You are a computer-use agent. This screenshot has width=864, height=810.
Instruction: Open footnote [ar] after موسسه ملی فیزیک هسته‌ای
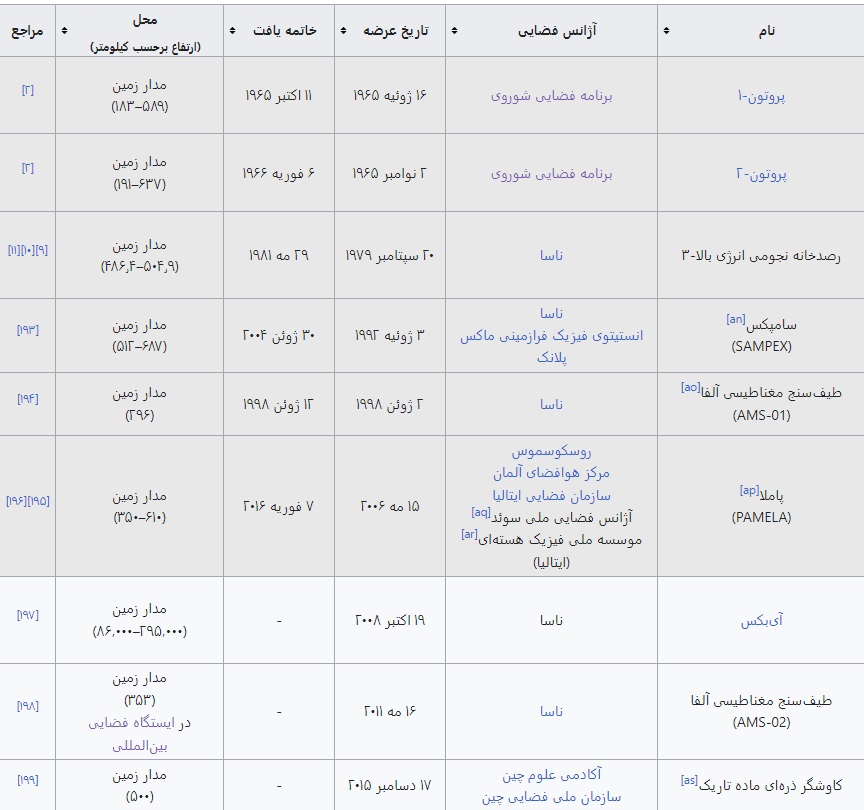(x=469, y=534)
